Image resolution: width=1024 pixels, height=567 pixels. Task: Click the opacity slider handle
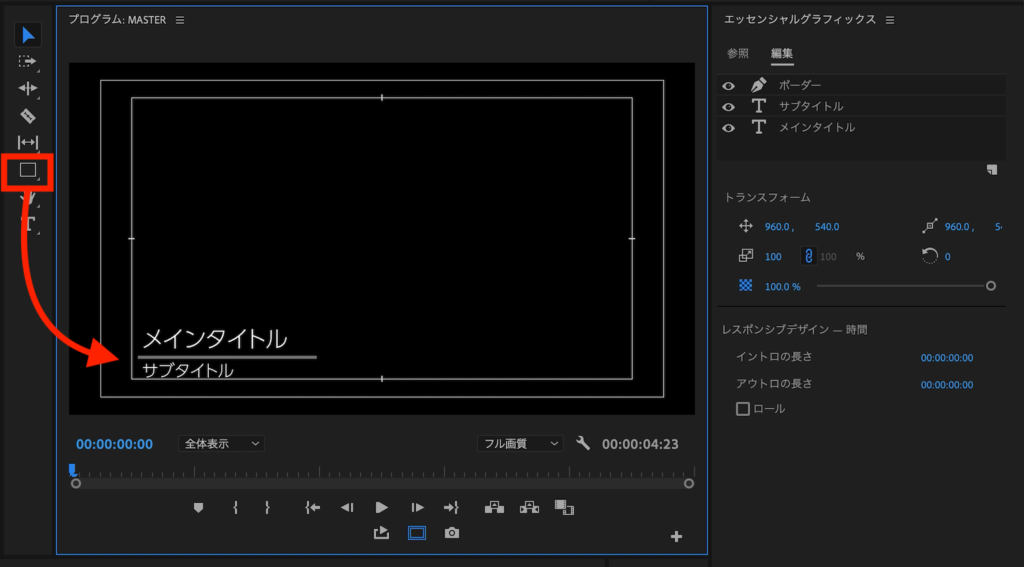[x=991, y=285]
